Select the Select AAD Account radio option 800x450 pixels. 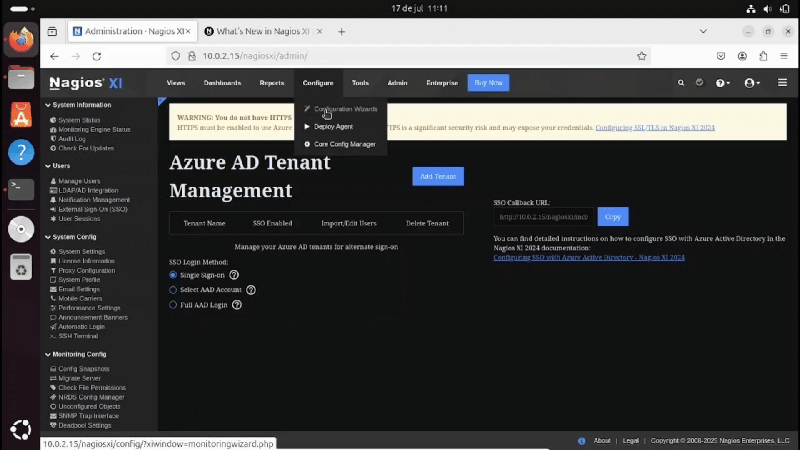pyautogui.click(x=173, y=290)
